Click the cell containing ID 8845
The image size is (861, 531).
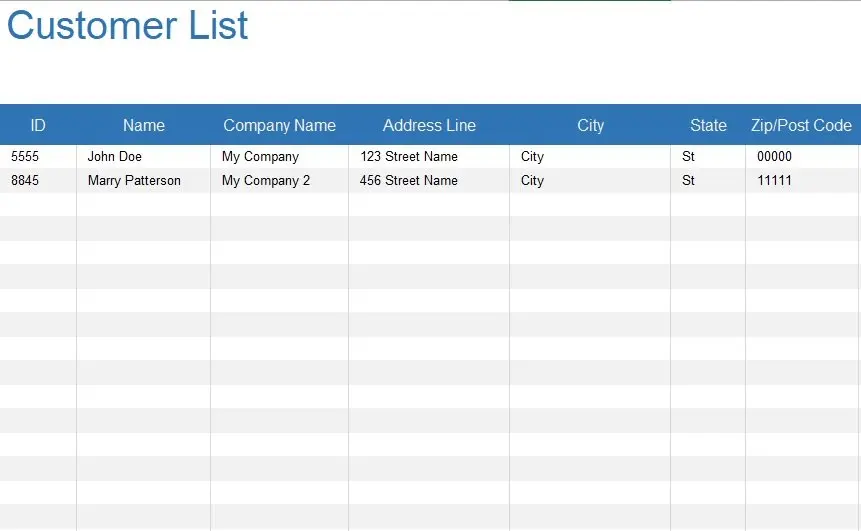(x=38, y=181)
